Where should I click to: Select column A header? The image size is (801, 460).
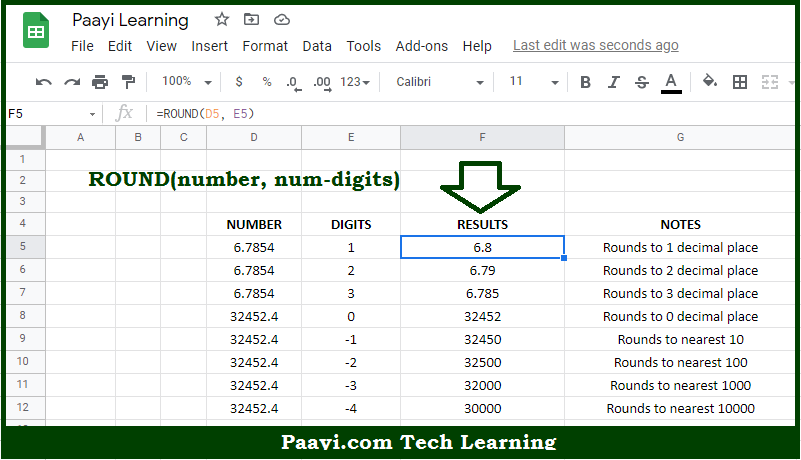coord(80,137)
